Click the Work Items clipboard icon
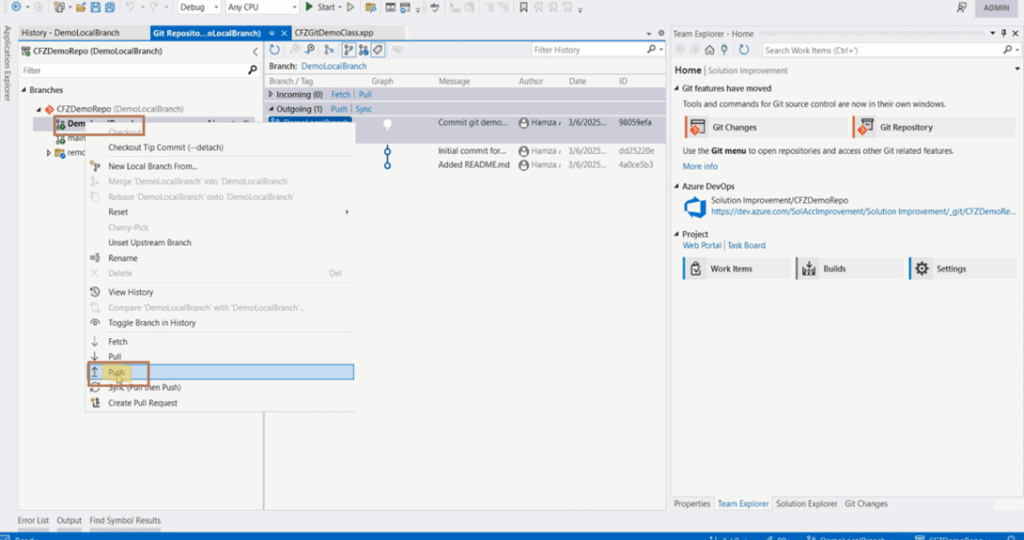Screen dimensions: 1024x540 (696, 268)
